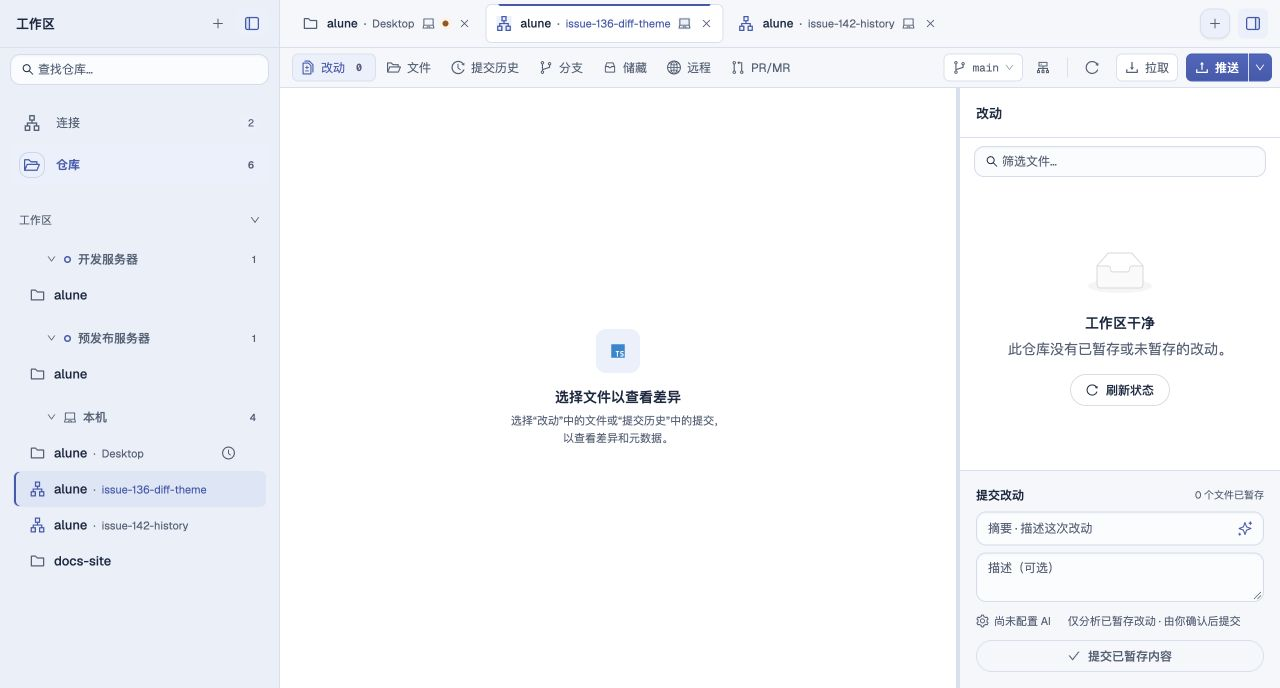Select alune Desktop repository in sidebar

(x=139, y=453)
